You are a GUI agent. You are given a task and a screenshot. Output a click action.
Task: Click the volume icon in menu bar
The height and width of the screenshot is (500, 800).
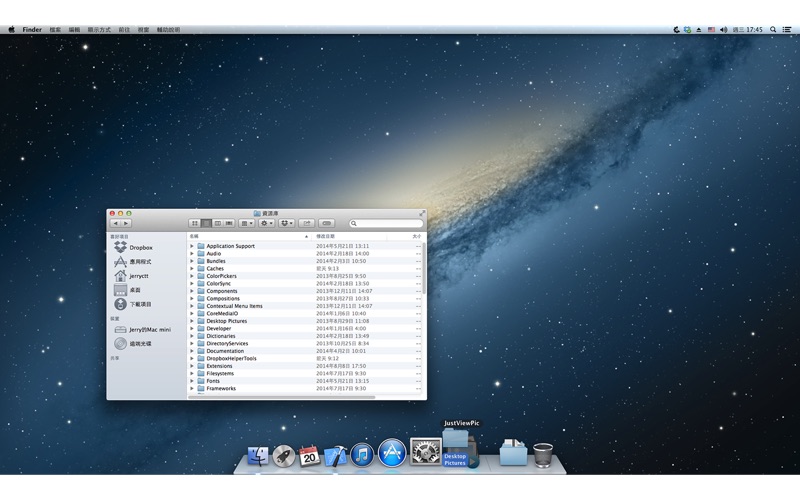point(723,30)
